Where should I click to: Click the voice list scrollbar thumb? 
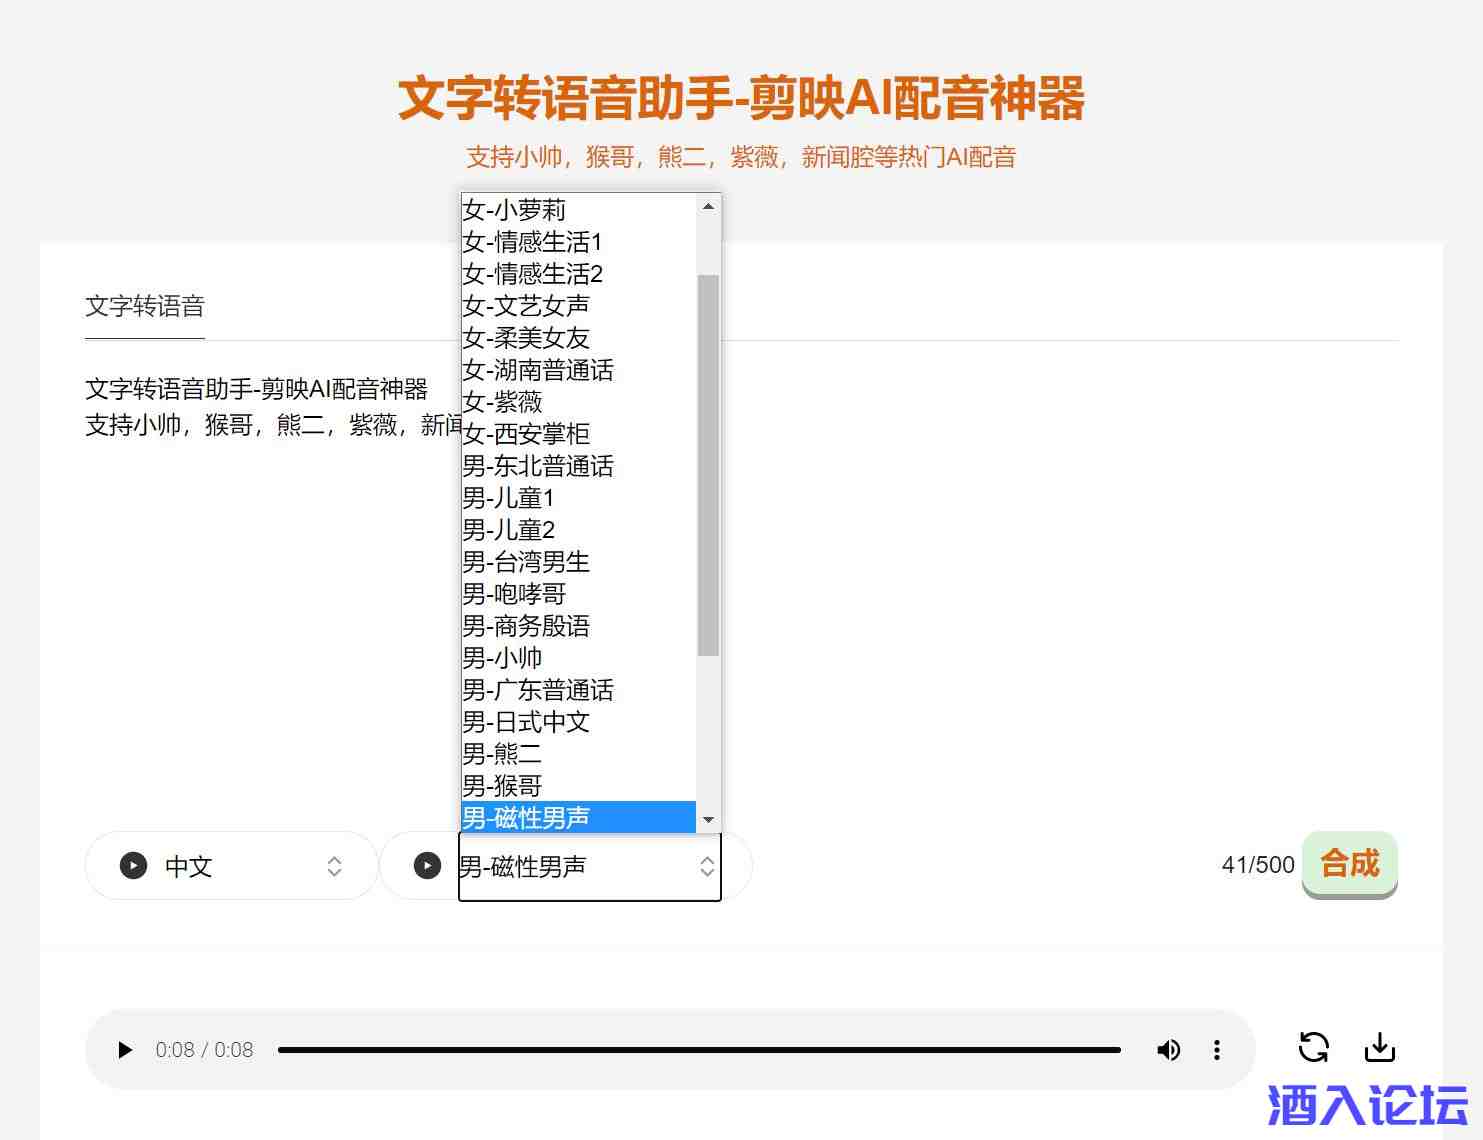708,465
